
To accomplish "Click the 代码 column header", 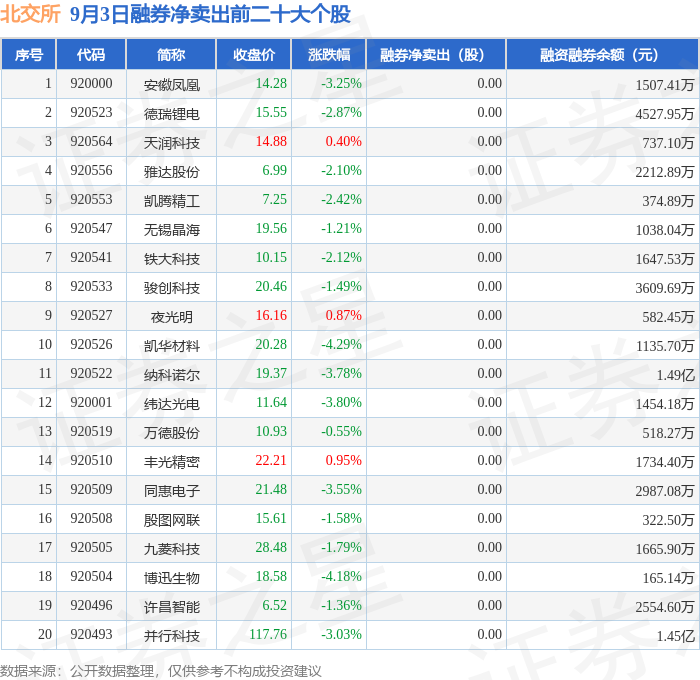I will point(91,55).
